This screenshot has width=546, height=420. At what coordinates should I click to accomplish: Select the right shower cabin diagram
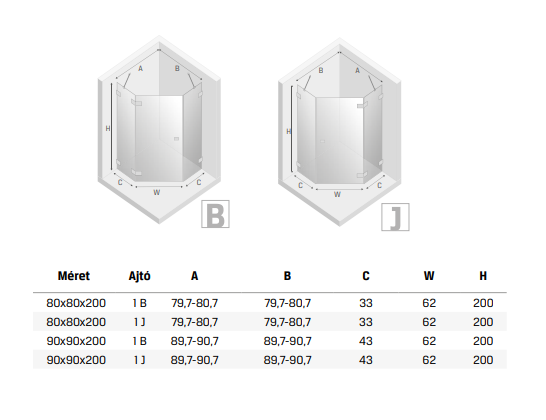(x=340, y=132)
